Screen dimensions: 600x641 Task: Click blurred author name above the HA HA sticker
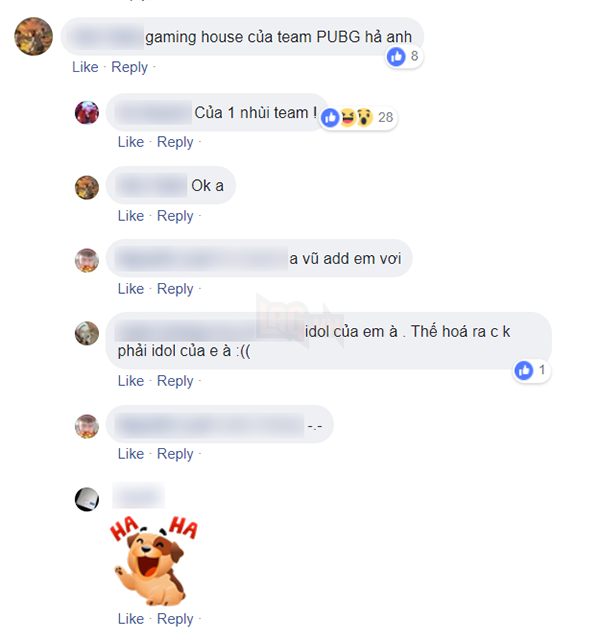coord(139,495)
